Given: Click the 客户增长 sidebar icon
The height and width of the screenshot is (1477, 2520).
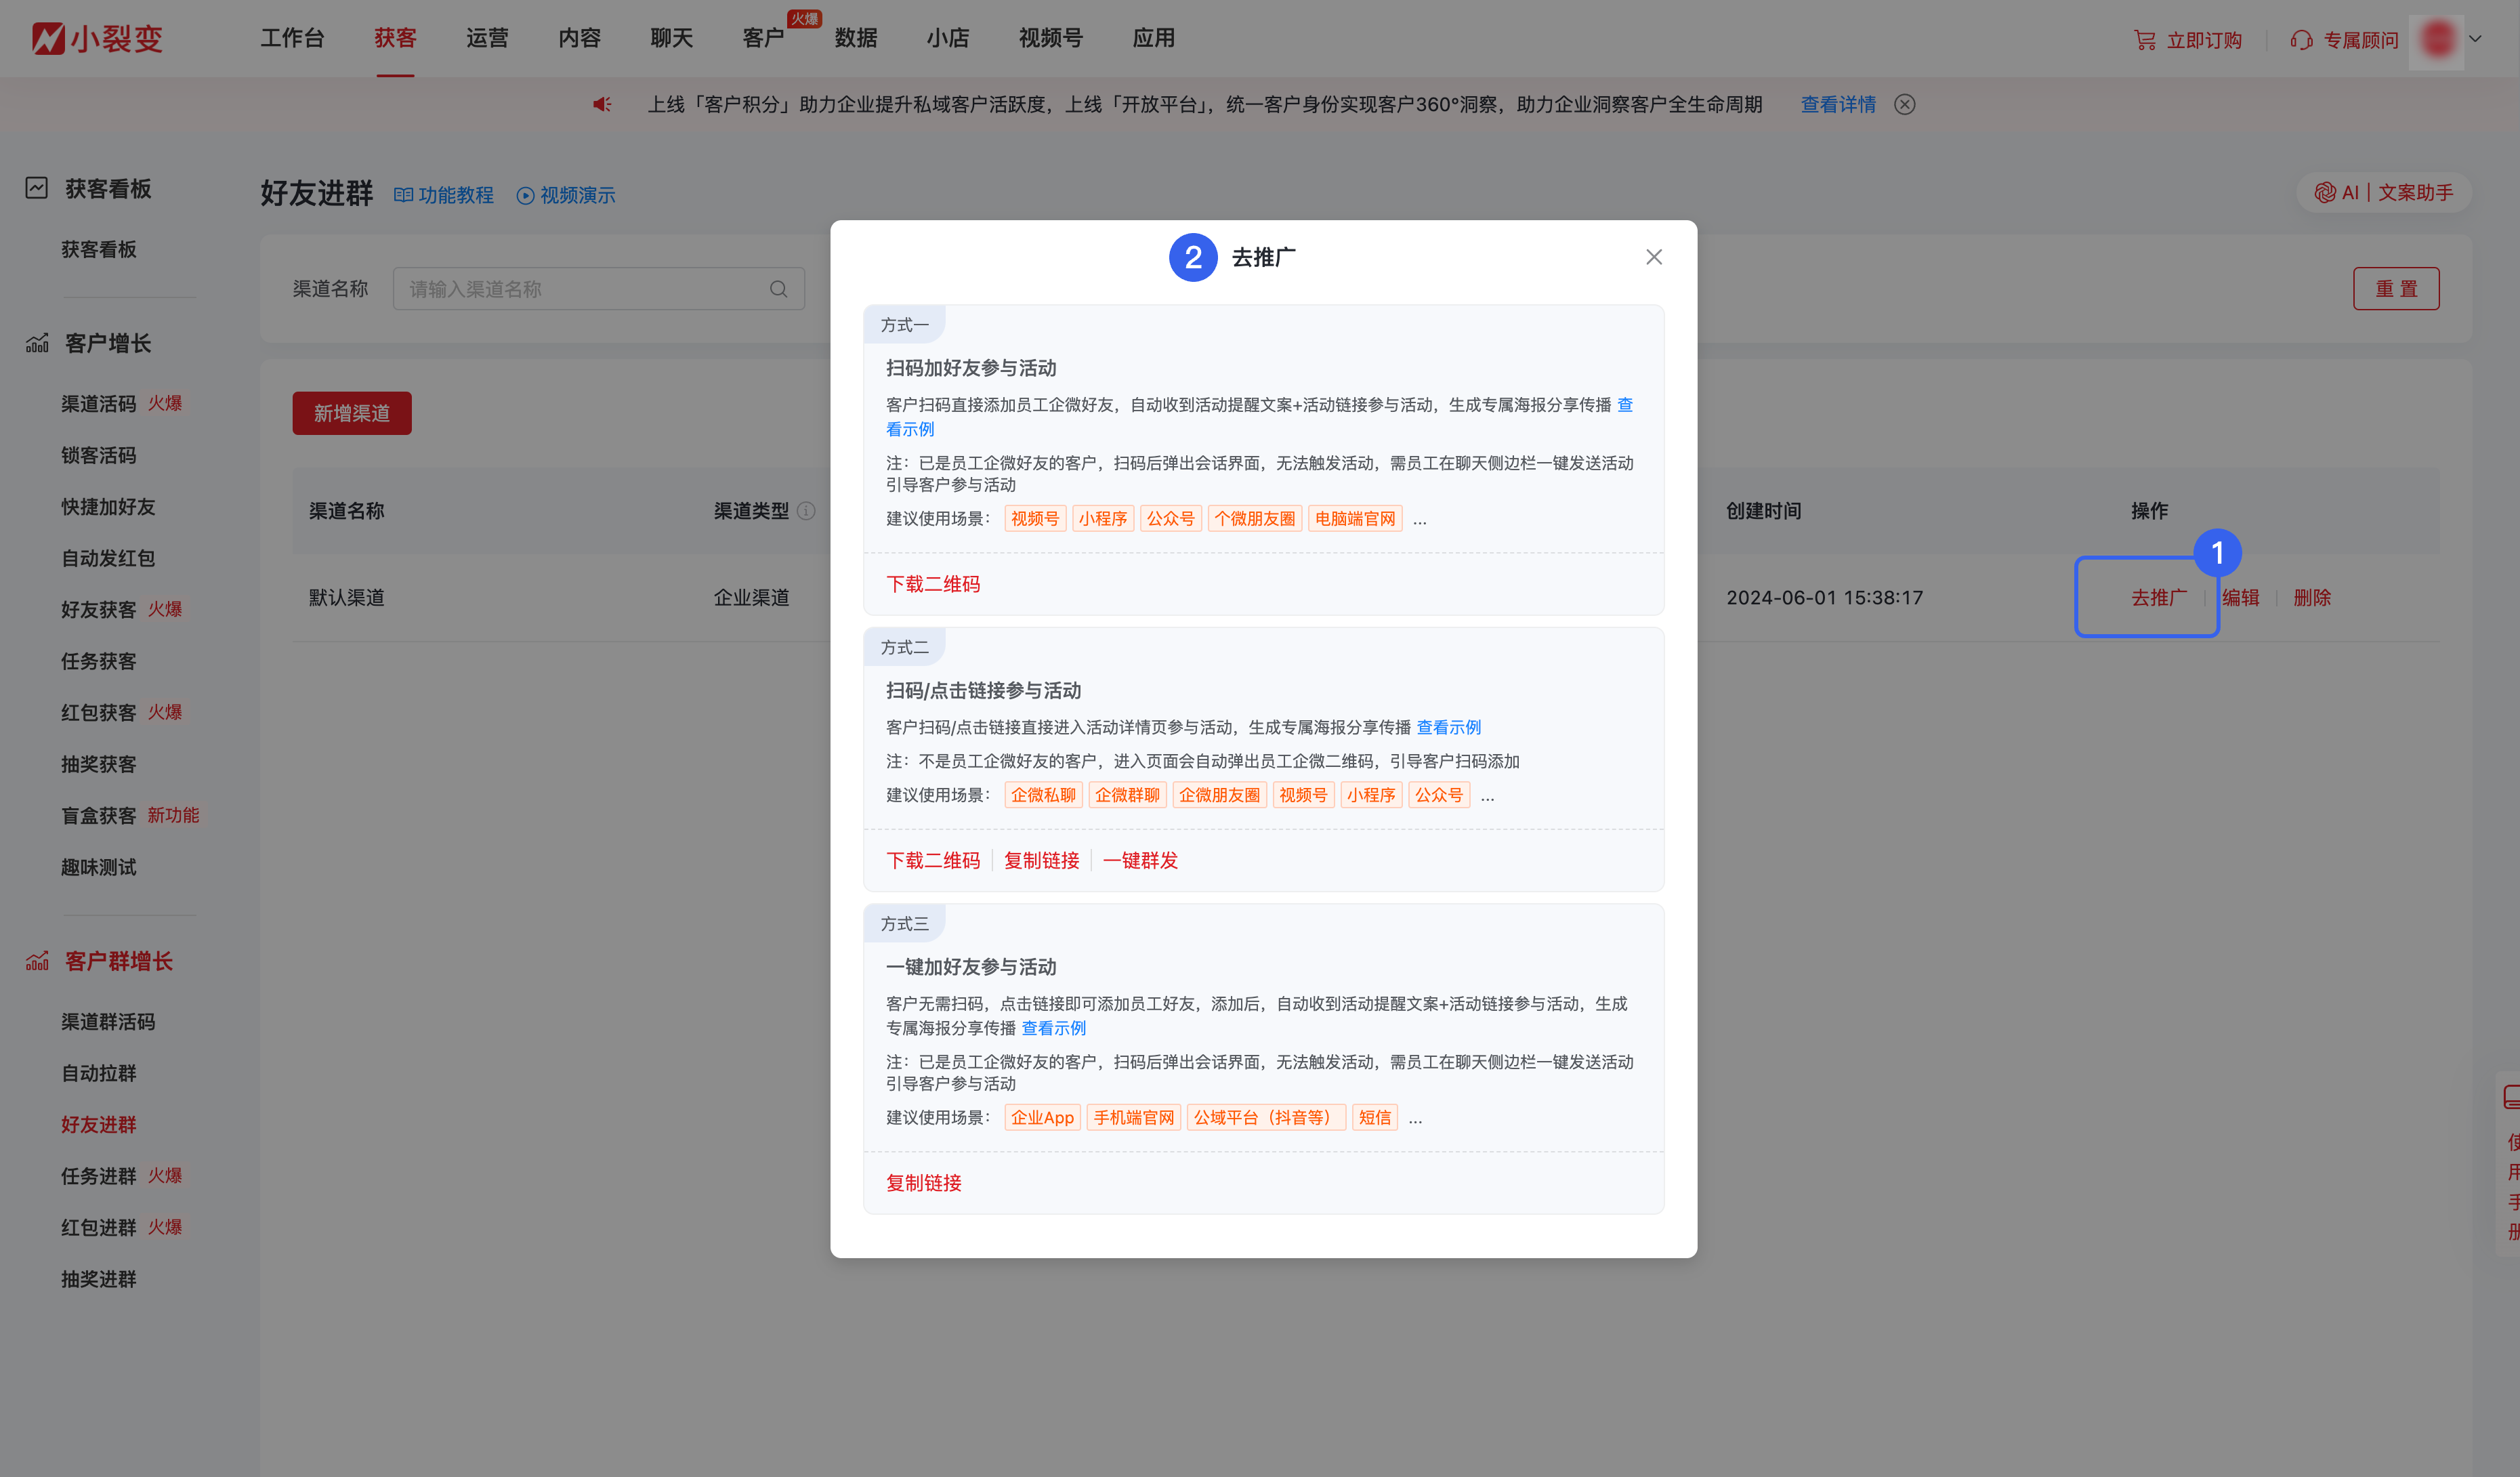Looking at the screenshot, I should click(36, 342).
